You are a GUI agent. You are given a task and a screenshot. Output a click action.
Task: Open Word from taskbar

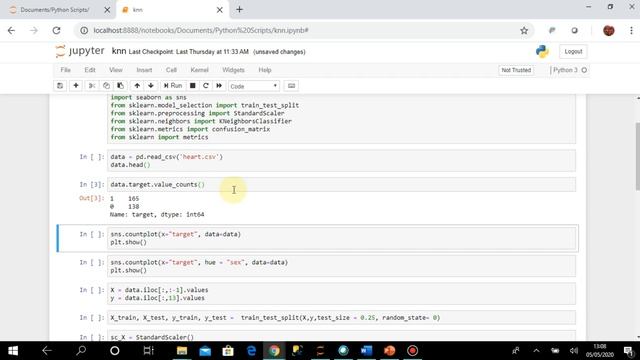[367, 351]
